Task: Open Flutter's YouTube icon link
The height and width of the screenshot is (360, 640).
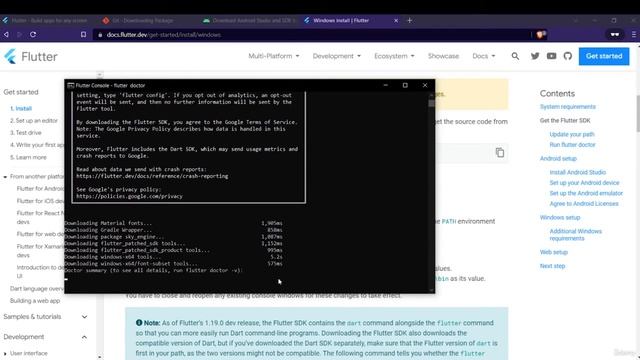Action: click(x=551, y=56)
